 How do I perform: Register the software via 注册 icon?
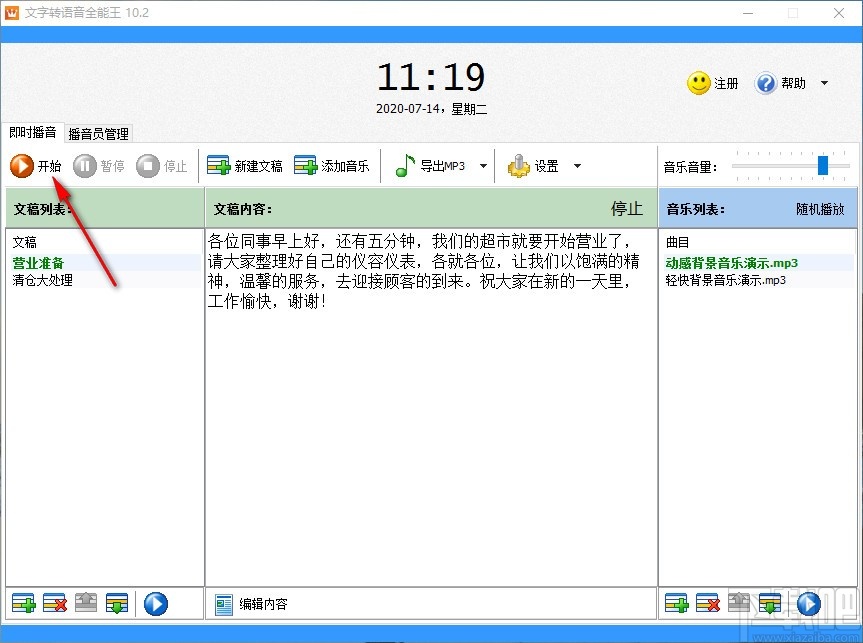[x=712, y=83]
